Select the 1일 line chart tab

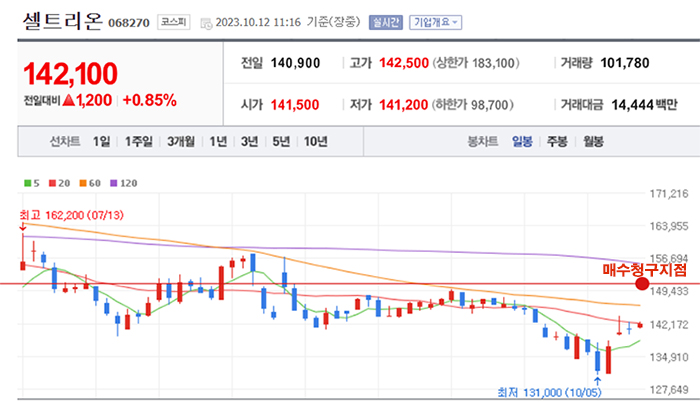tap(101, 142)
